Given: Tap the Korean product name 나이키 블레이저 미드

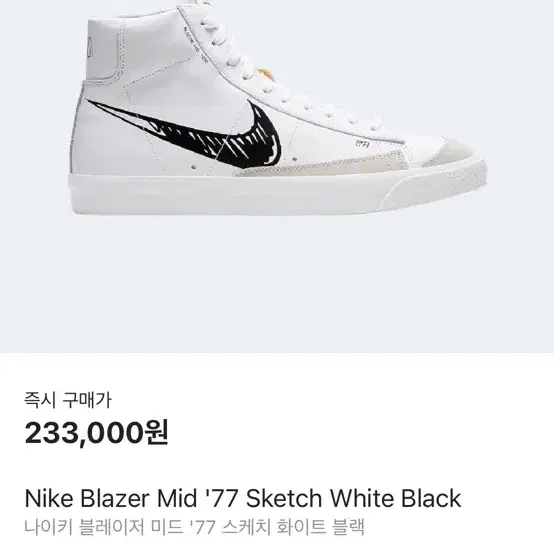Looking at the screenshot, I should 104,527.
